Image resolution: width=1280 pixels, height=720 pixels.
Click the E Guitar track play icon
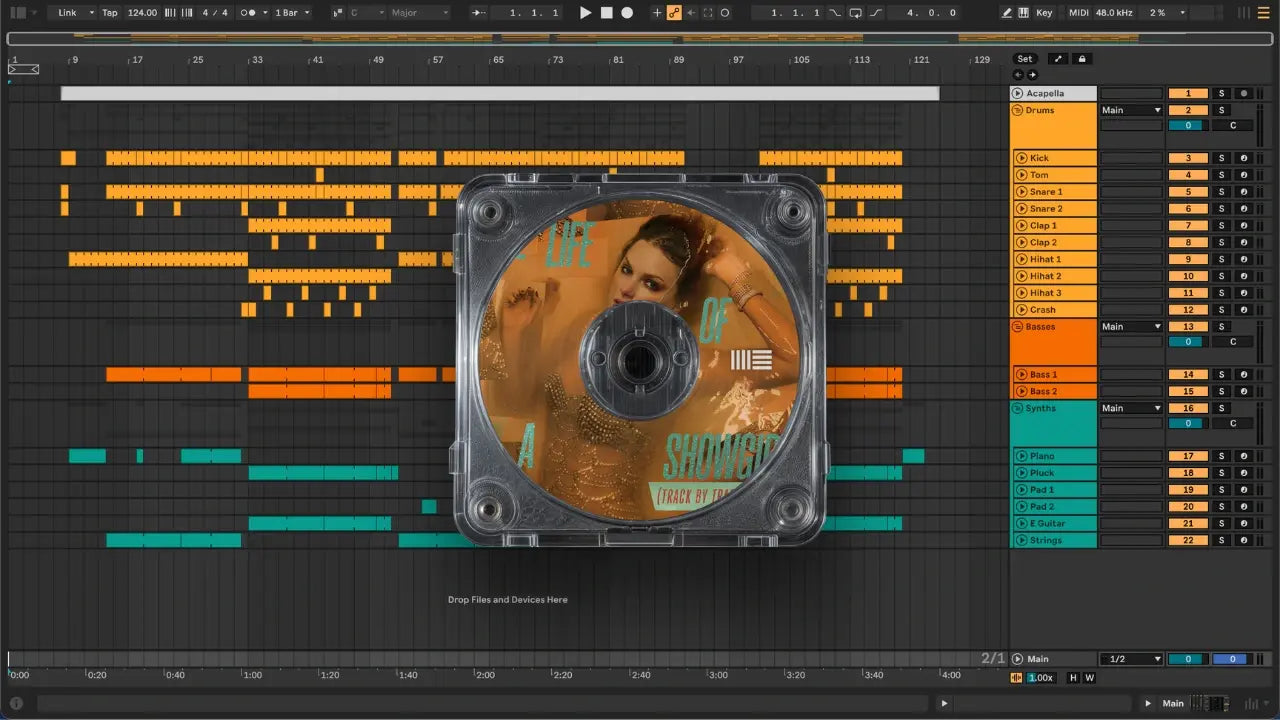[x=1021, y=523]
